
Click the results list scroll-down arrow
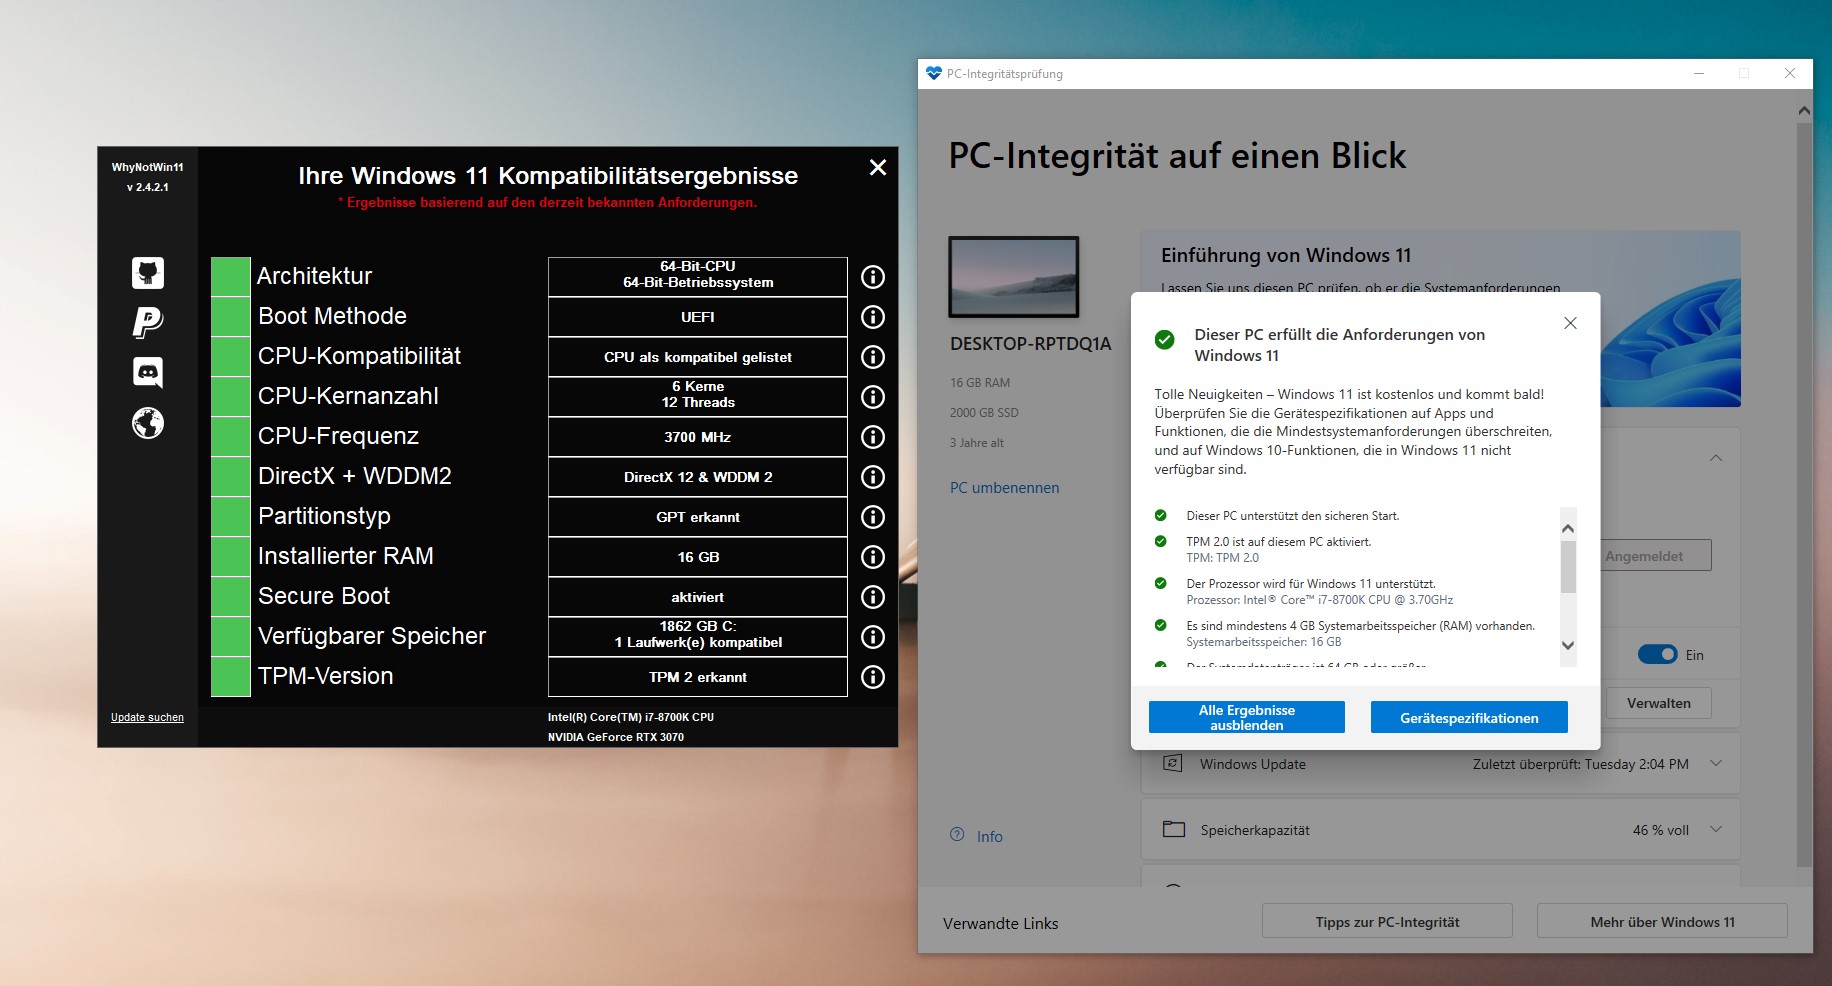click(x=1568, y=646)
